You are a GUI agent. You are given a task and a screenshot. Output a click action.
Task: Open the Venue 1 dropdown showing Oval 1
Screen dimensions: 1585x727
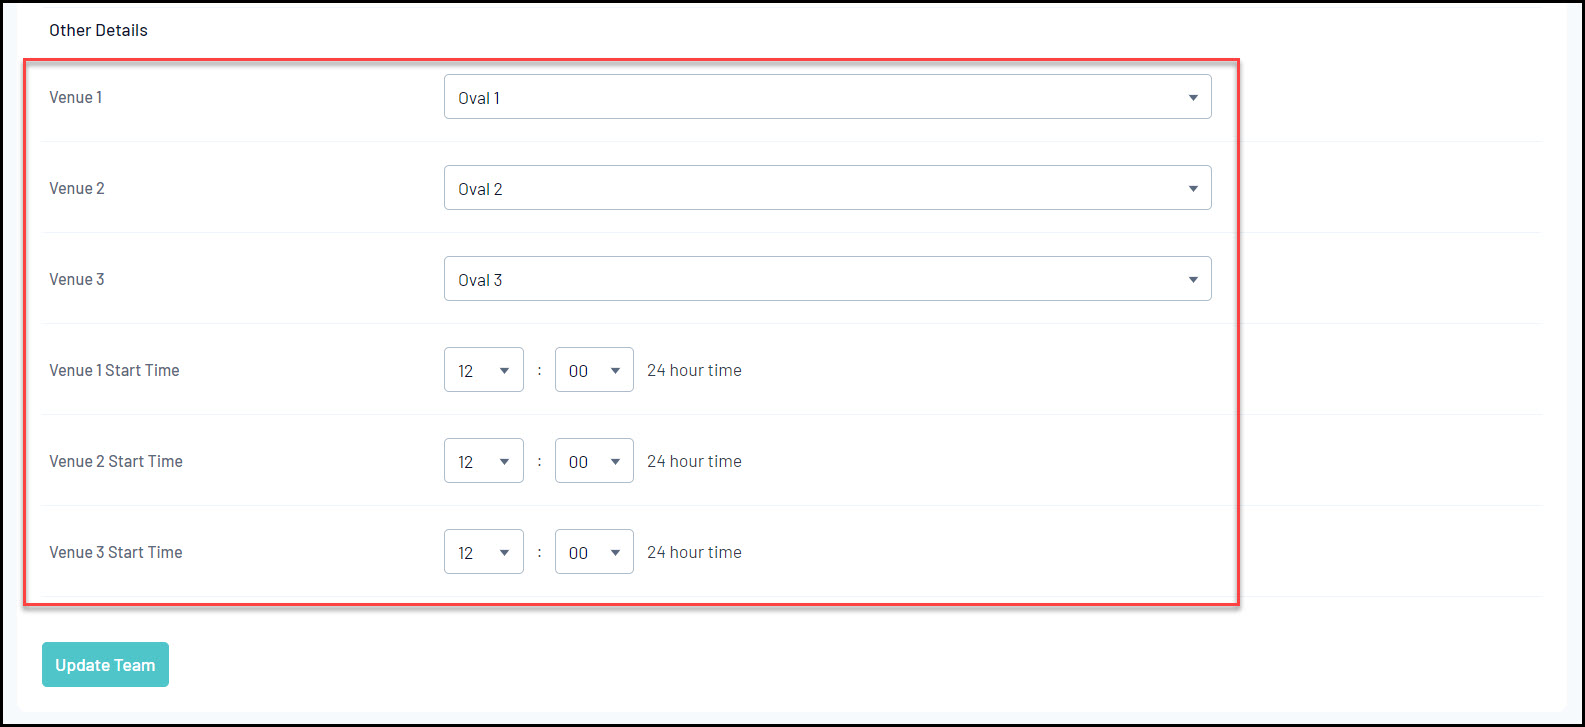pyautogui.click(x=827, y=97)
